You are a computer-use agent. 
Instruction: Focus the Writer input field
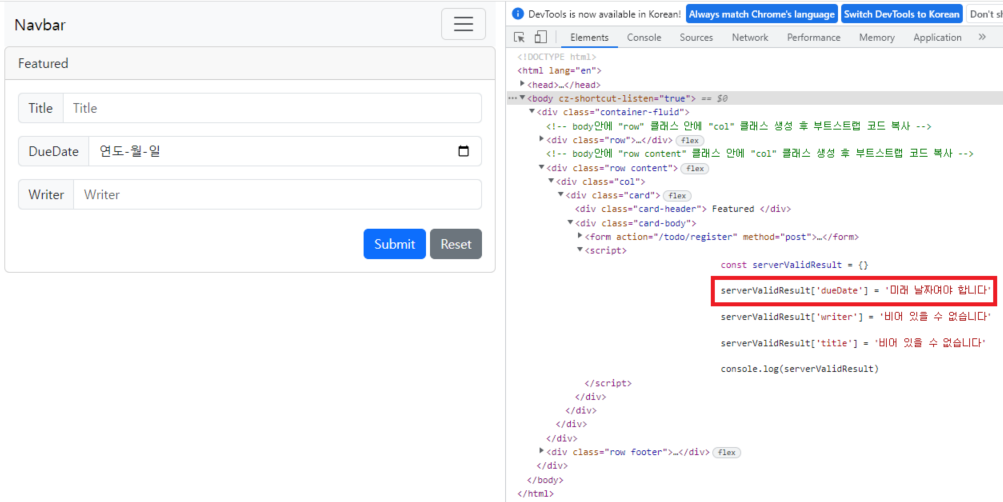(x=277, y=194)
